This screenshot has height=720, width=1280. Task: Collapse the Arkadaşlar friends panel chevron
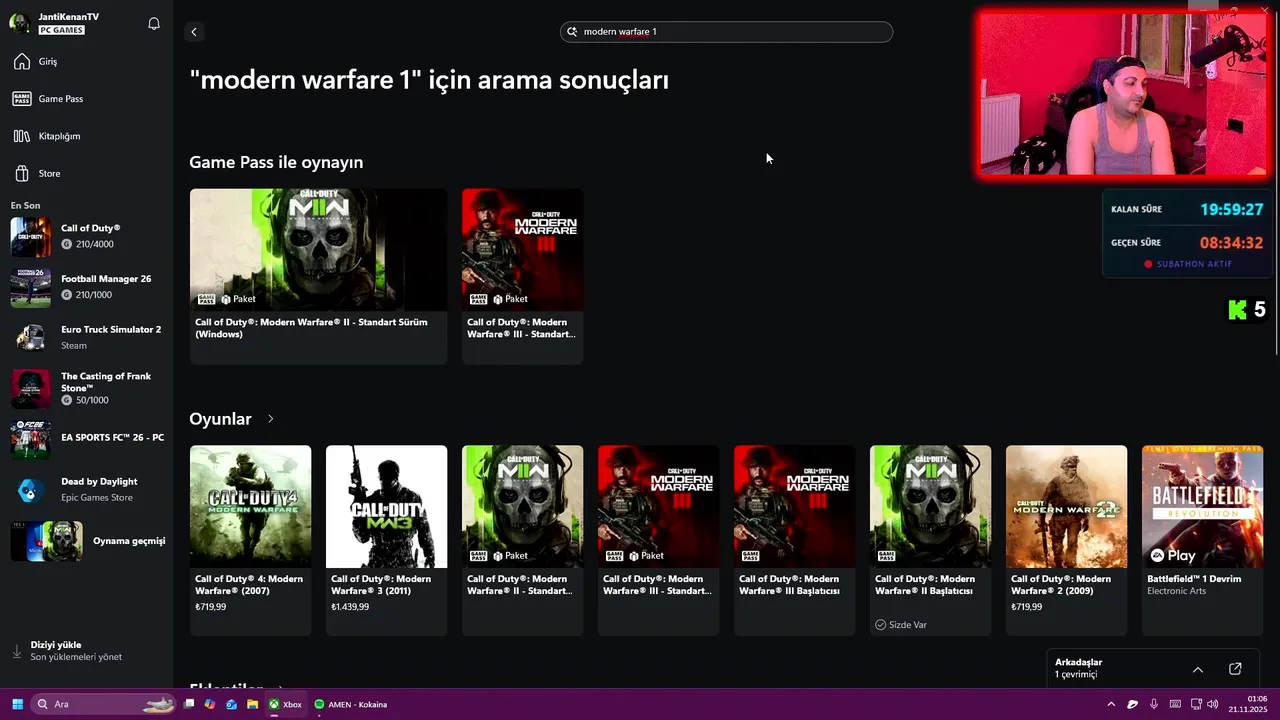point(1197,669)
